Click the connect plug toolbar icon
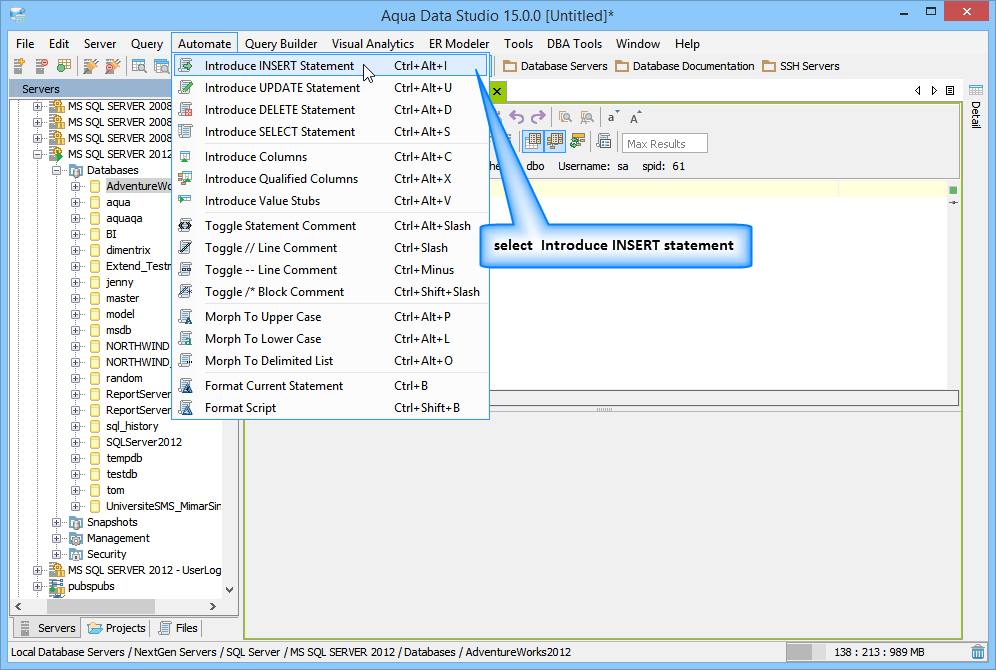The width and height of the screenshot is (996, 670). [x=91, y=65]
